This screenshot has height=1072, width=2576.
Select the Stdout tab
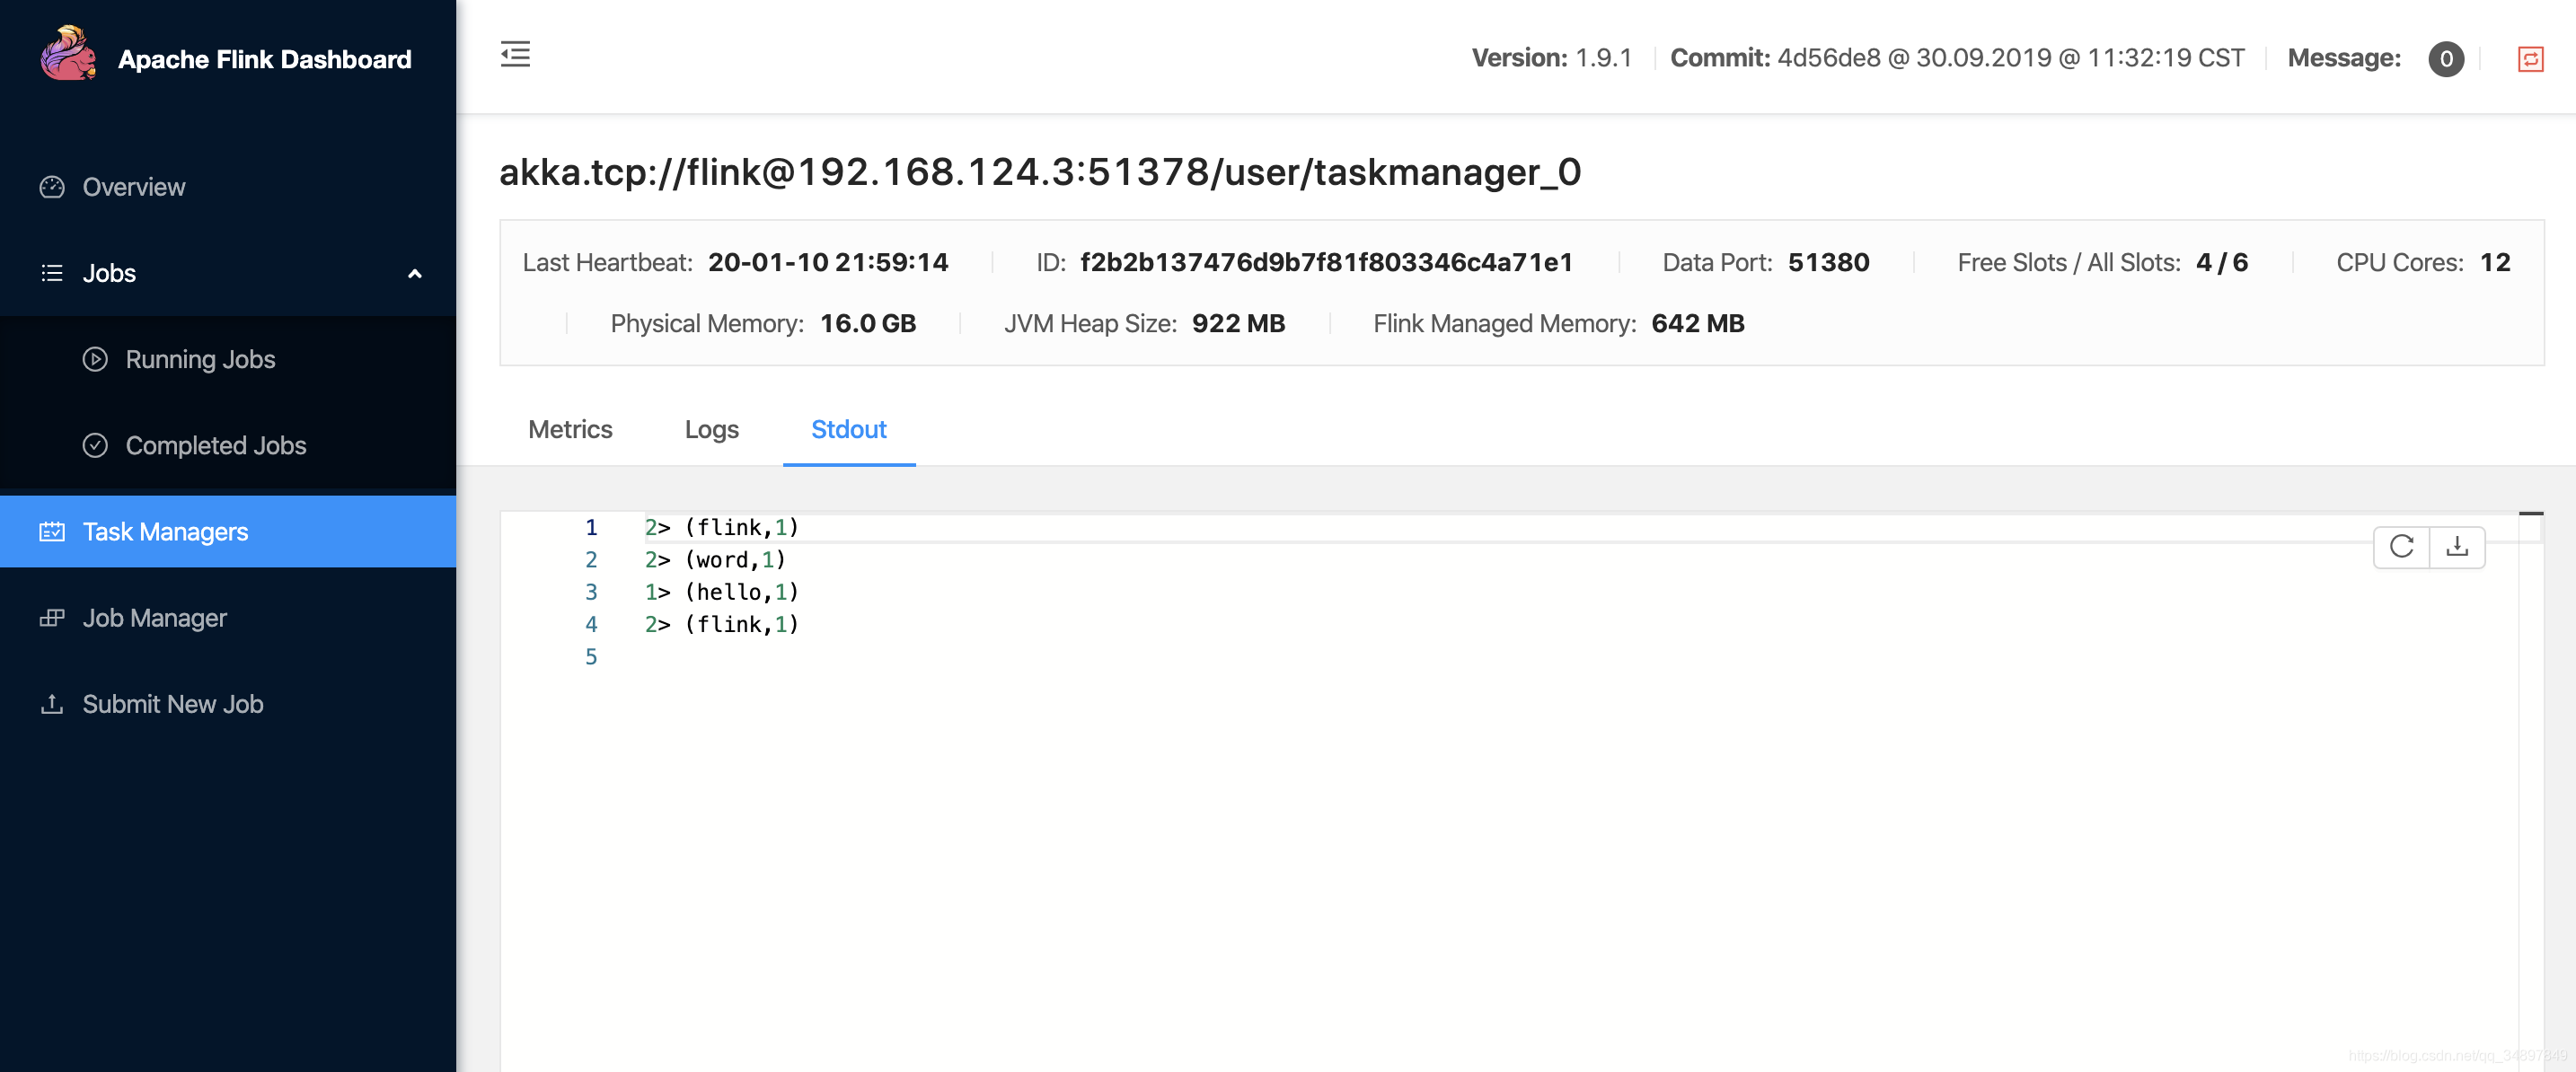click(848, 428)
